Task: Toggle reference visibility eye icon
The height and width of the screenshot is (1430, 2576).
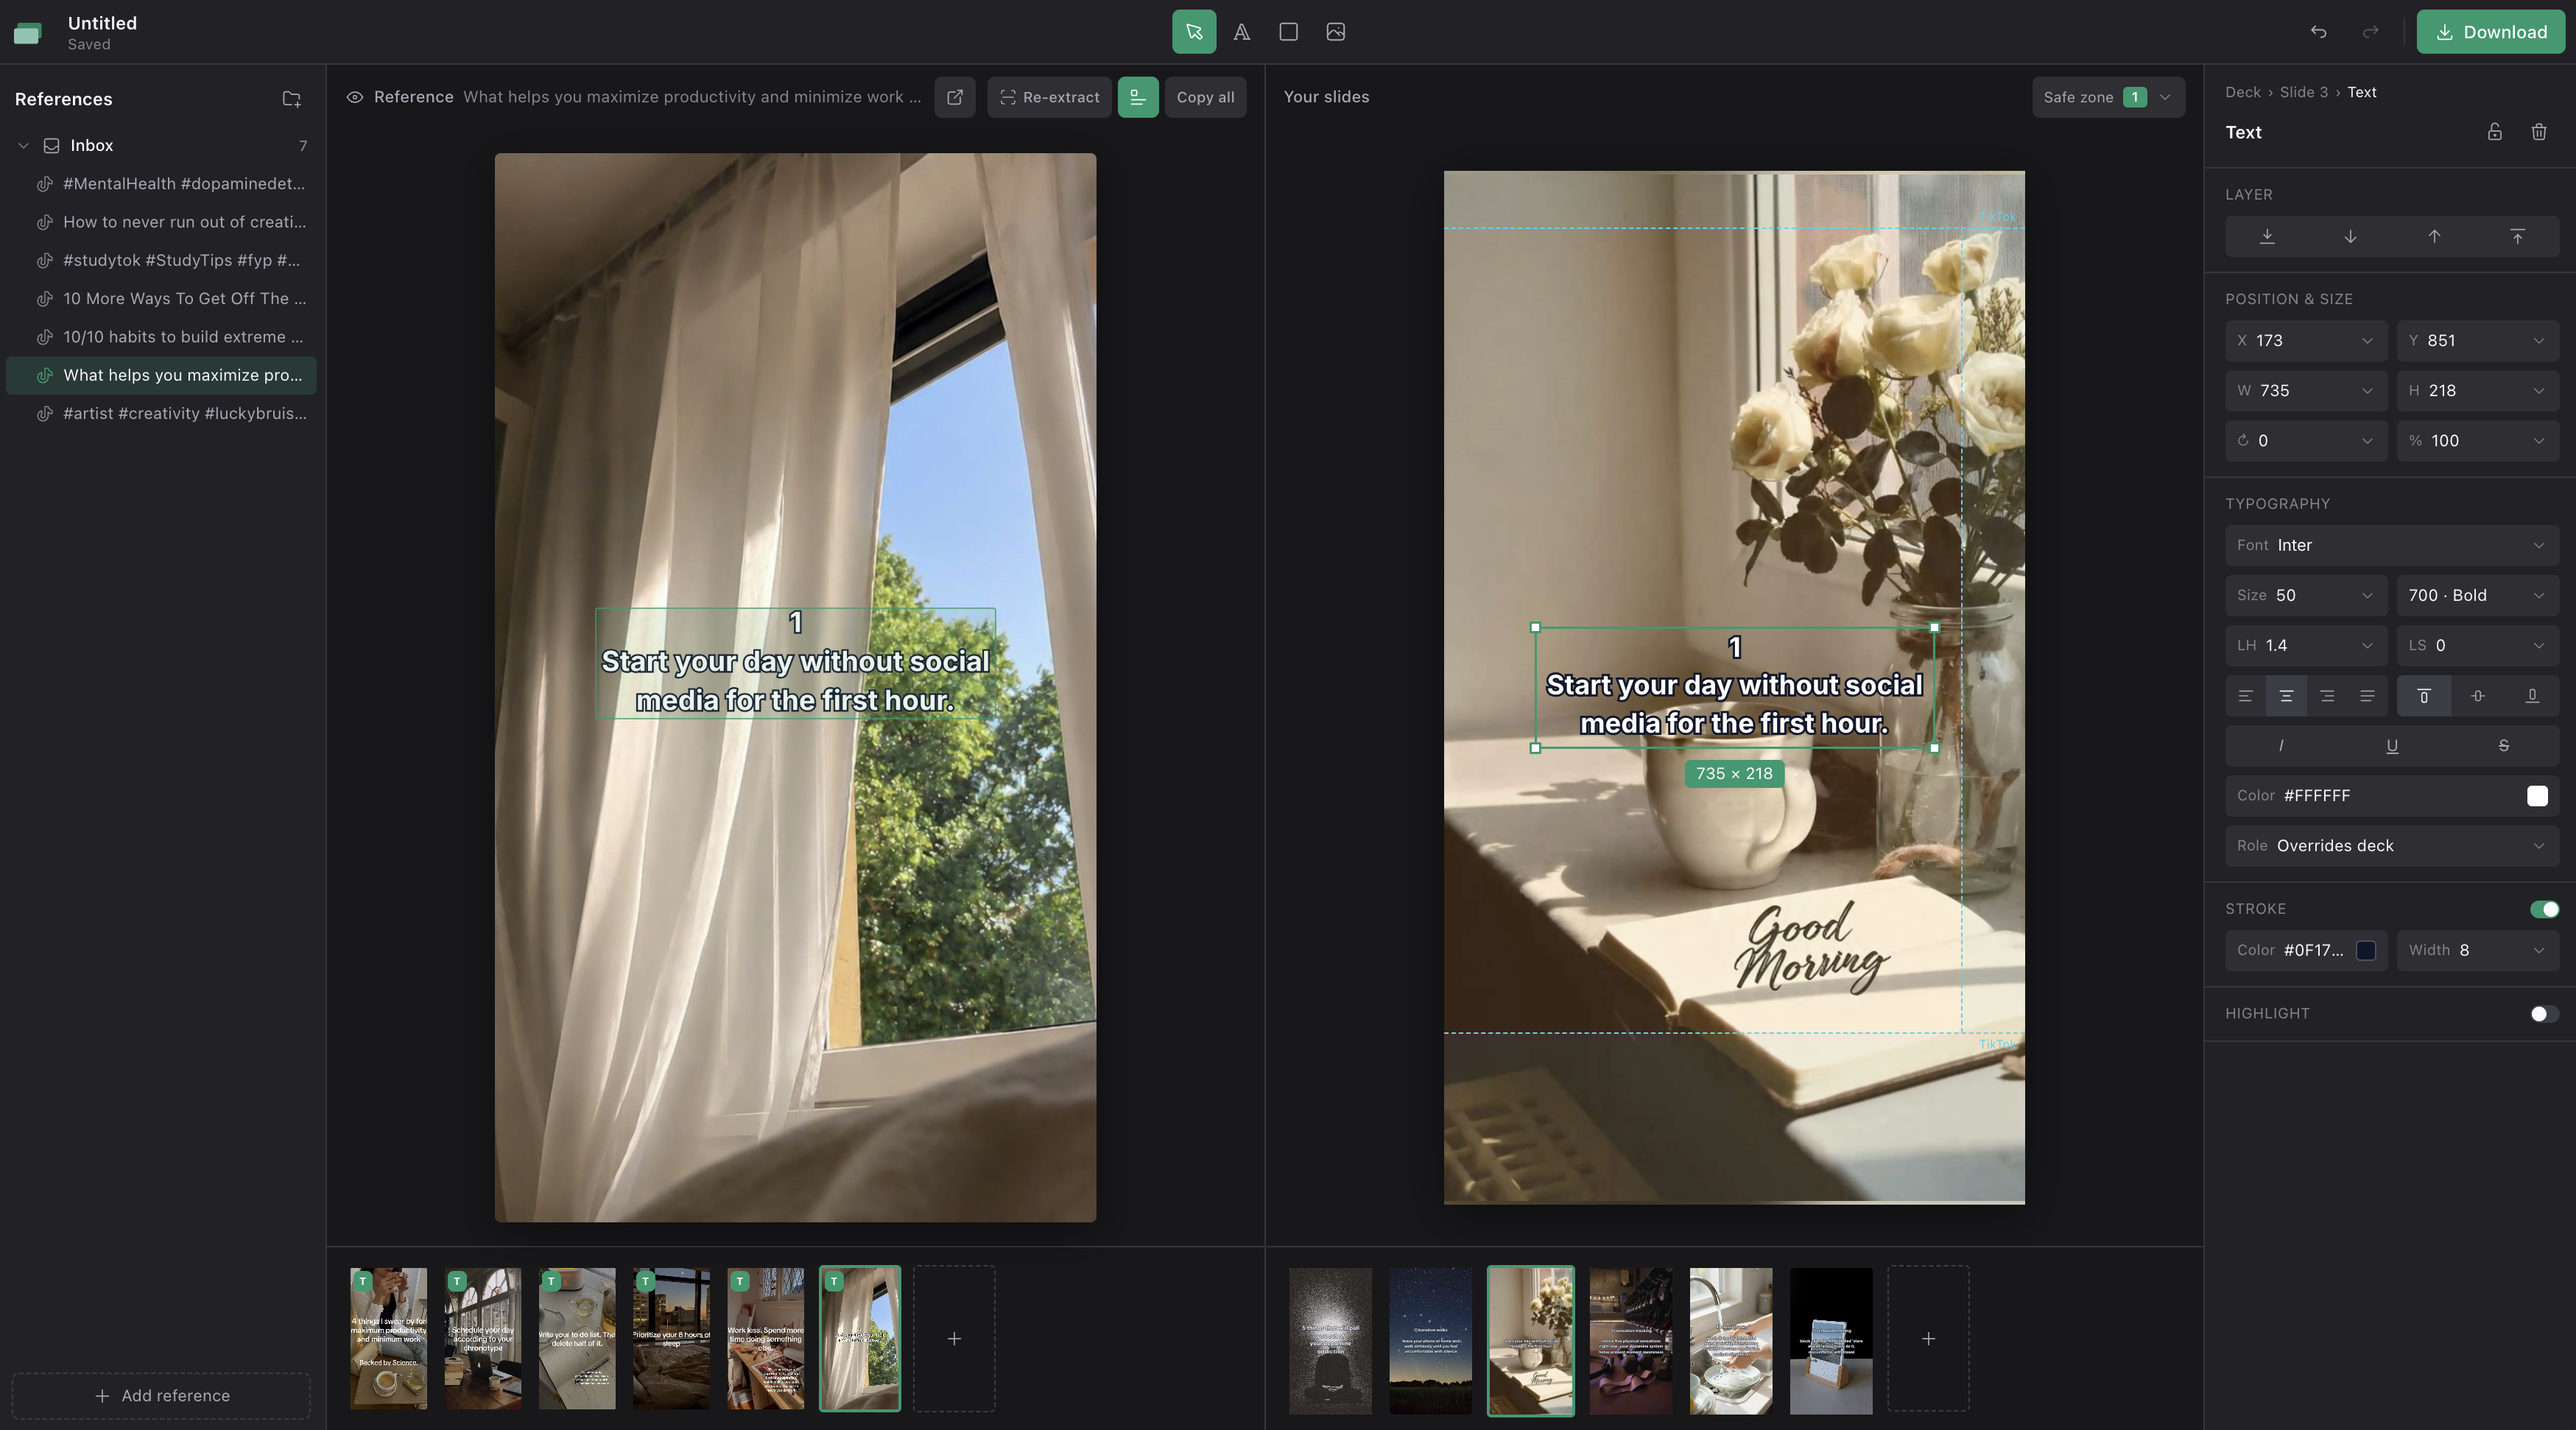Action: [x=354, y=97]
